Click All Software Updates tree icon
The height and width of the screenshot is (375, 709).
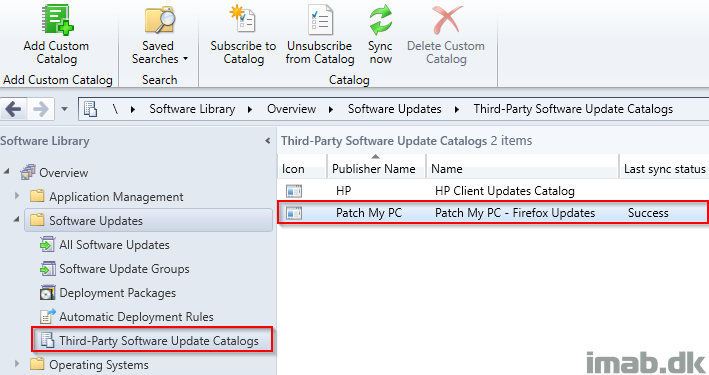[47, 245]
